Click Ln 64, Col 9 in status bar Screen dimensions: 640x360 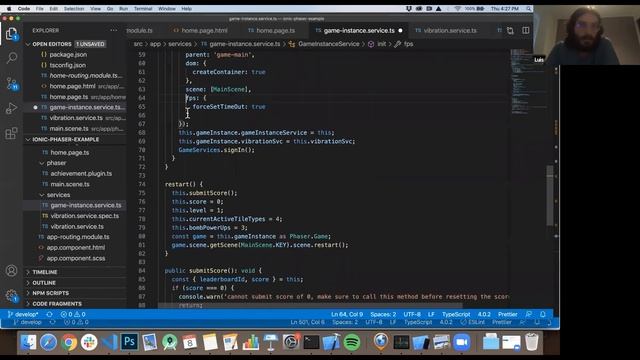click(x=347, y=314)
